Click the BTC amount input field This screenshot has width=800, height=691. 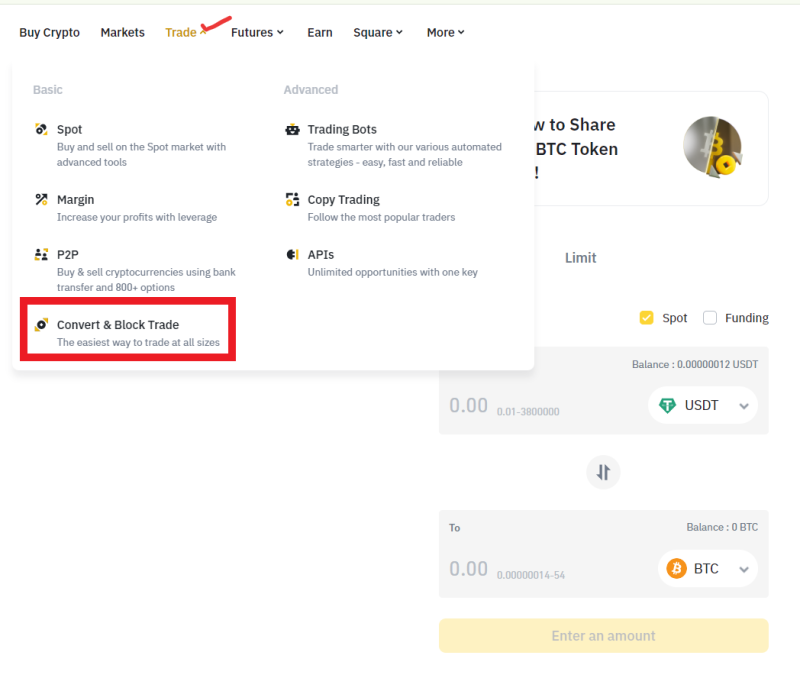468,569
